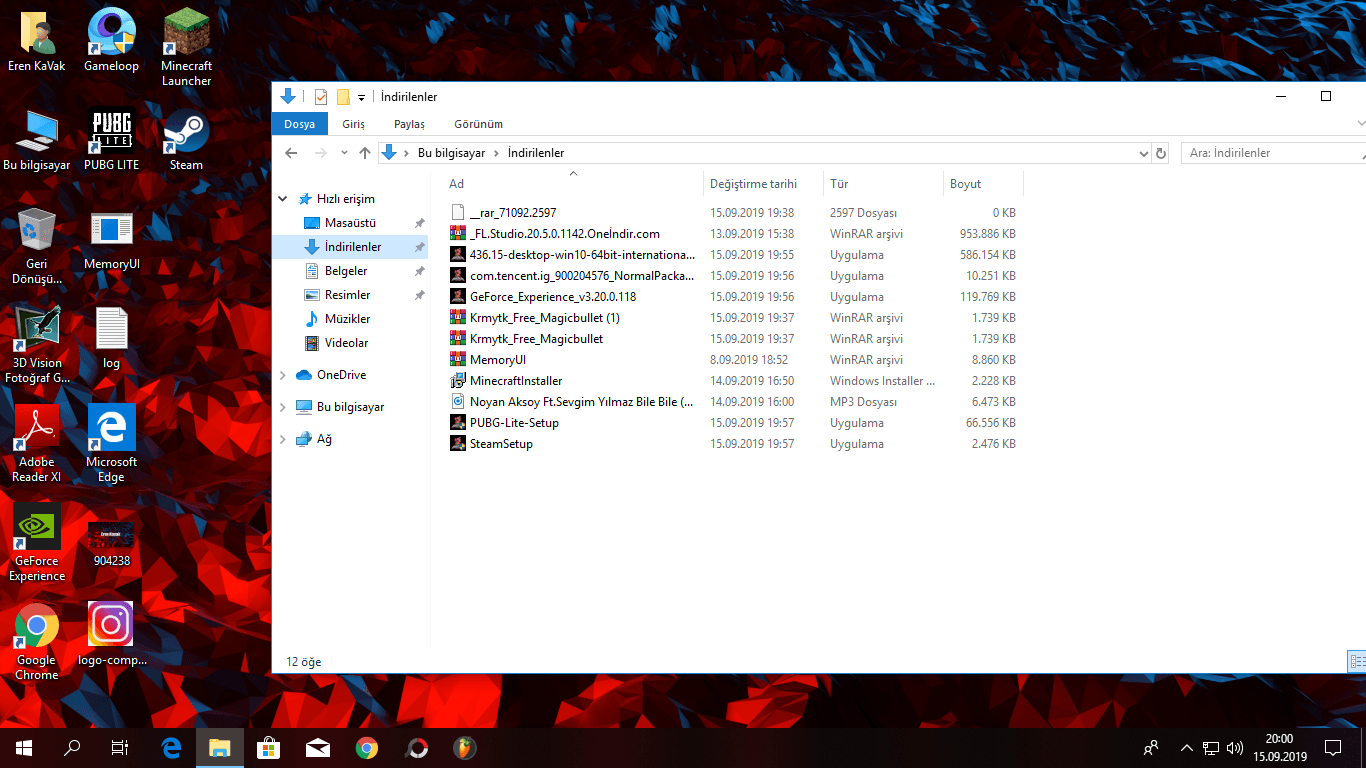1366x768 pixels.
Task: Select the Bu bilgisayar desktop icon
Action: pos(37,139)
